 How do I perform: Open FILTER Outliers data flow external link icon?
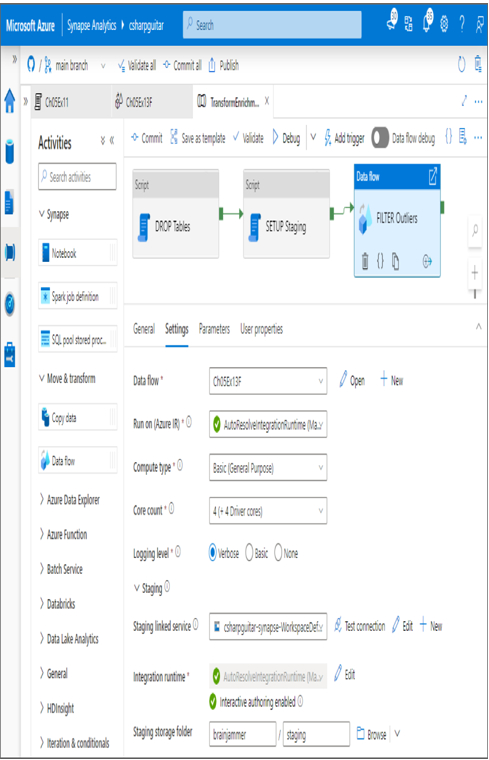(x=433, y=176)
